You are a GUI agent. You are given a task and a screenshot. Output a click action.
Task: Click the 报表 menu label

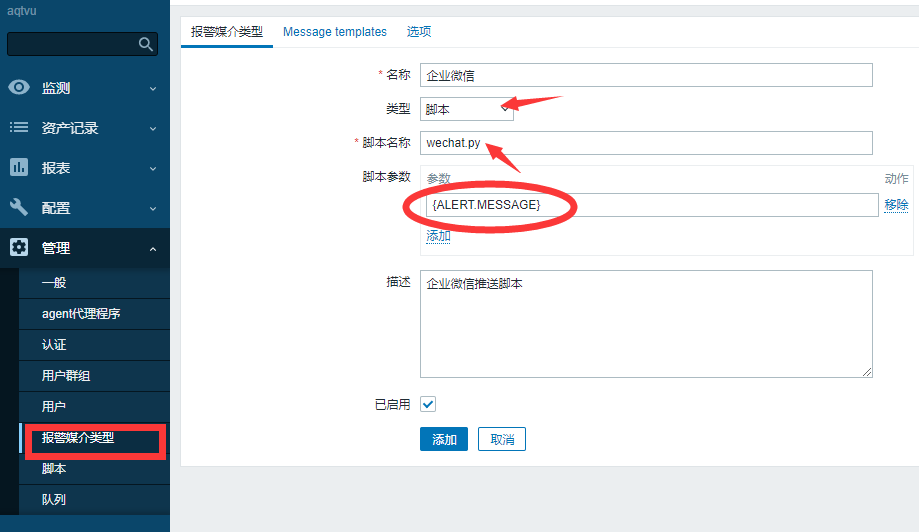pyautogui.click(x=56, y=168)
